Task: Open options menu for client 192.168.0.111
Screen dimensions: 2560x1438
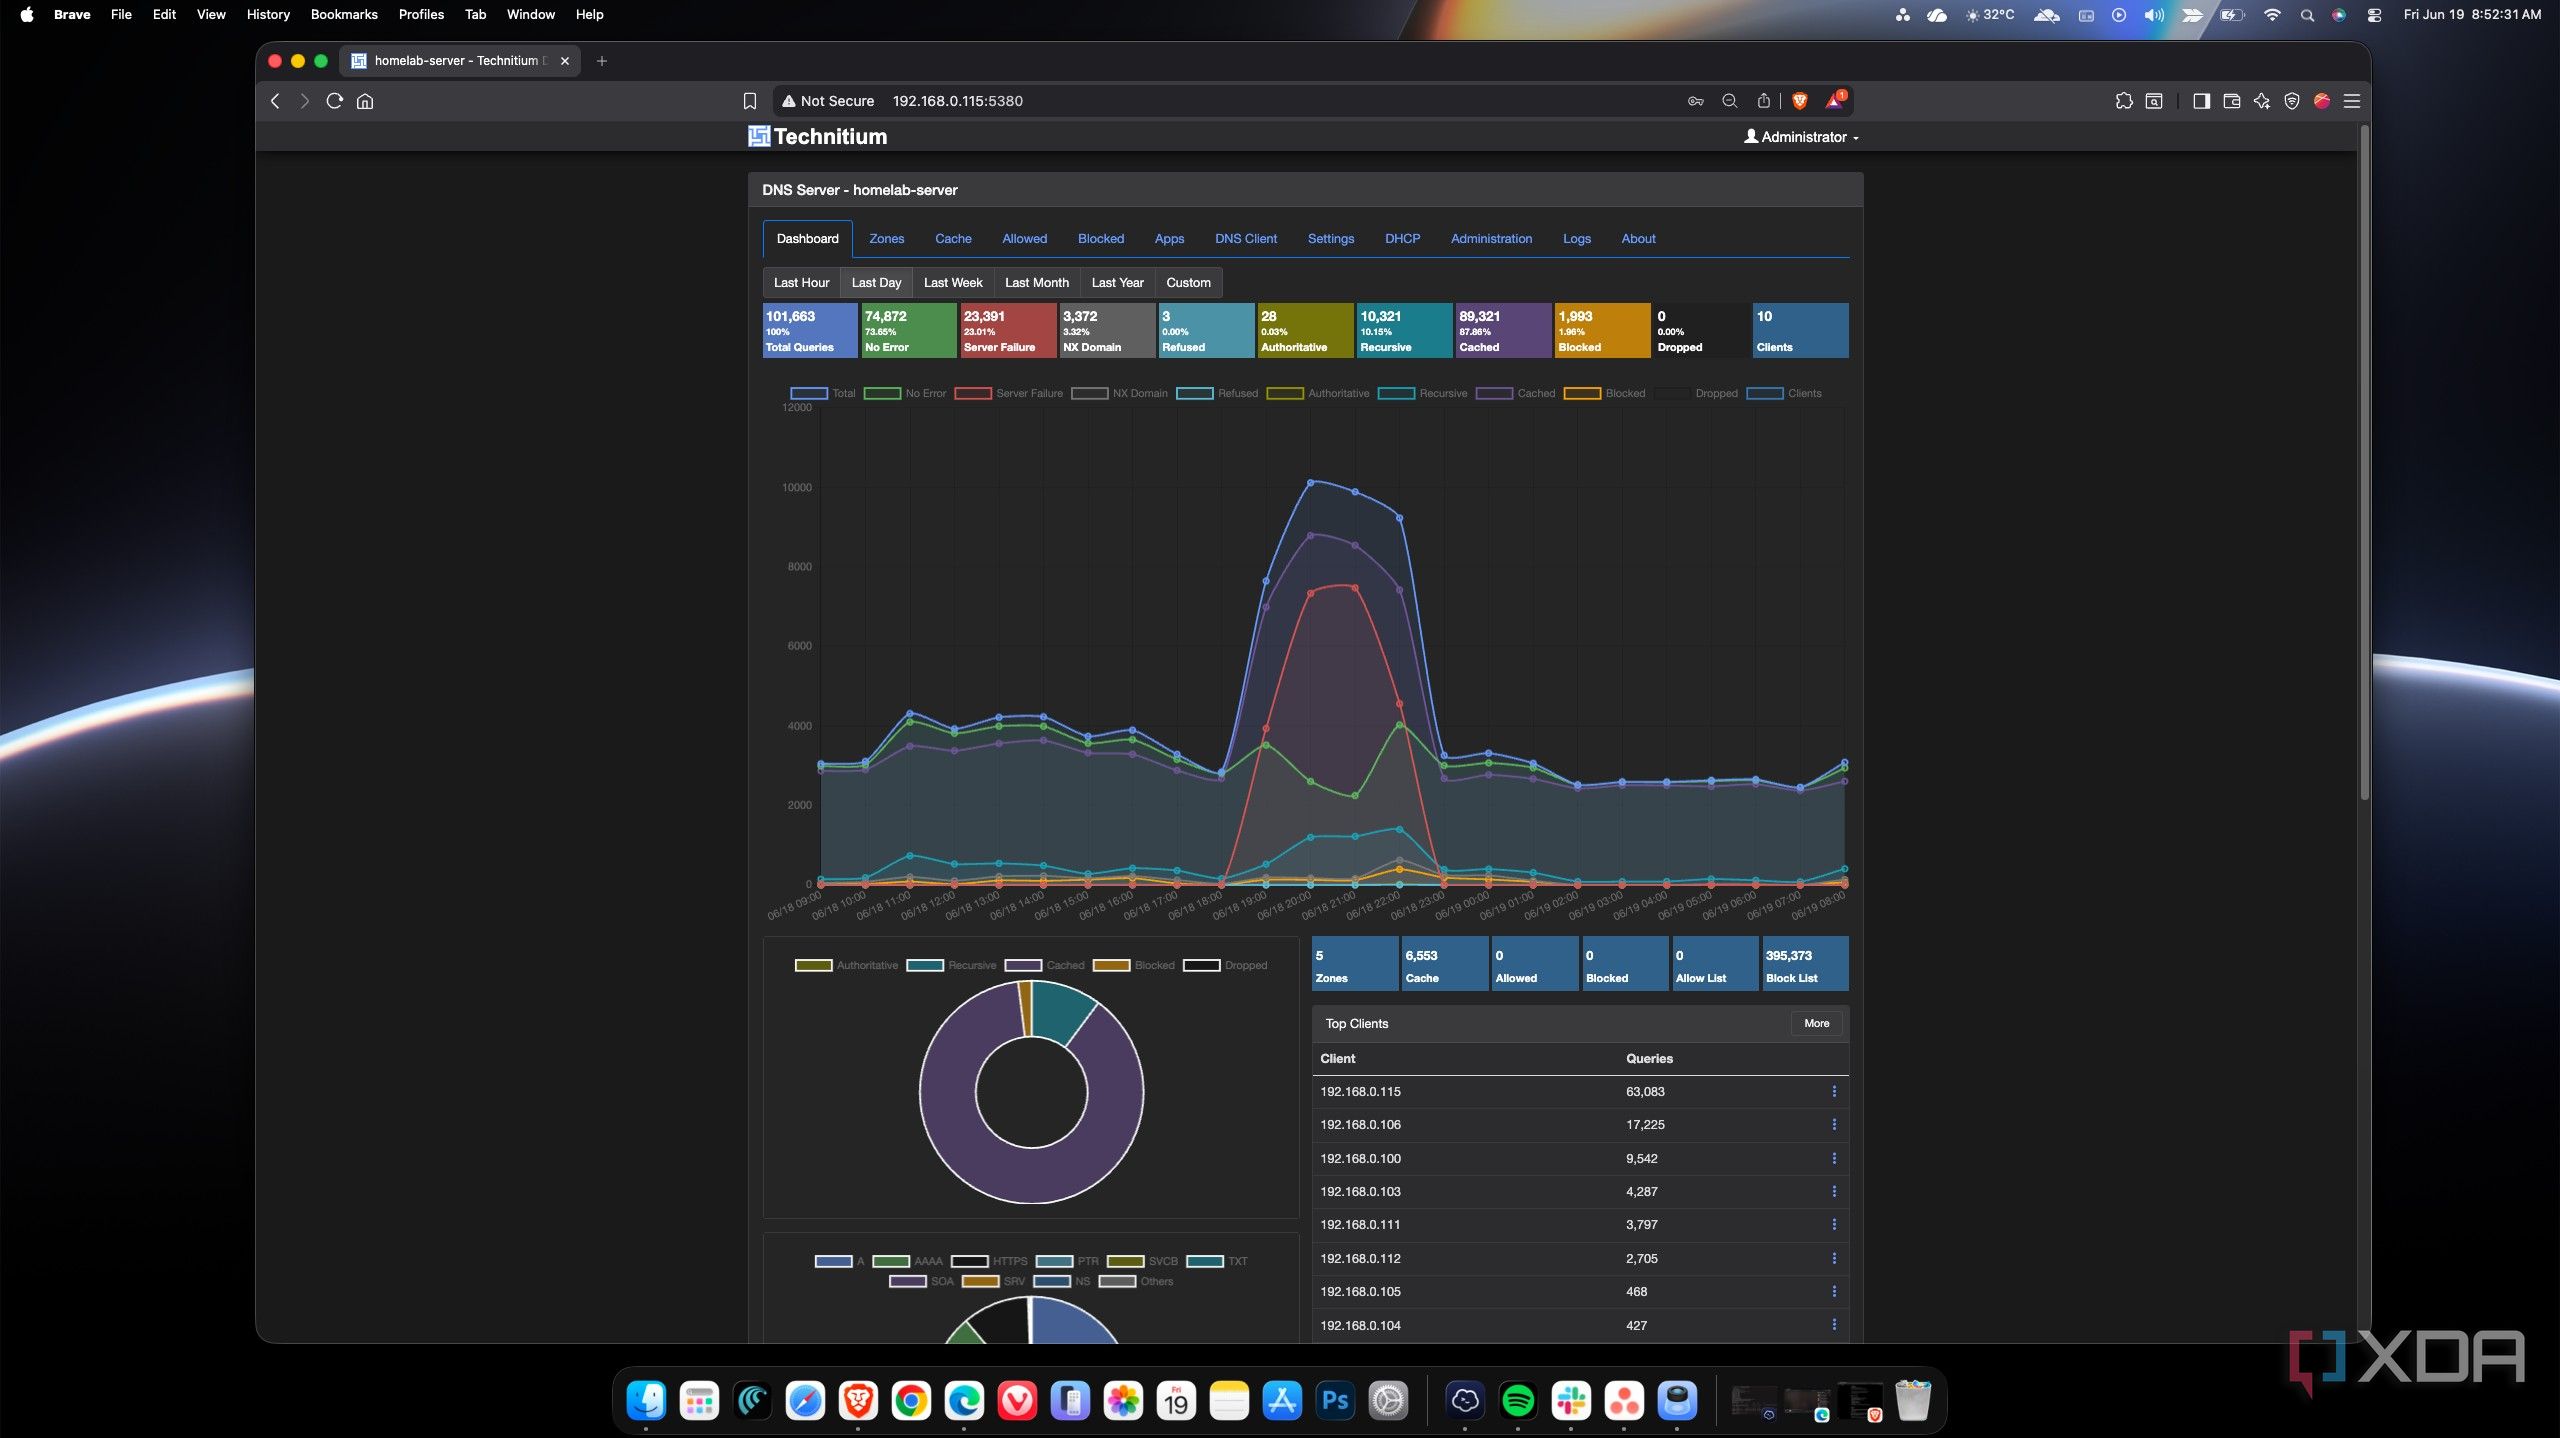Action: coord(1834,1225)
